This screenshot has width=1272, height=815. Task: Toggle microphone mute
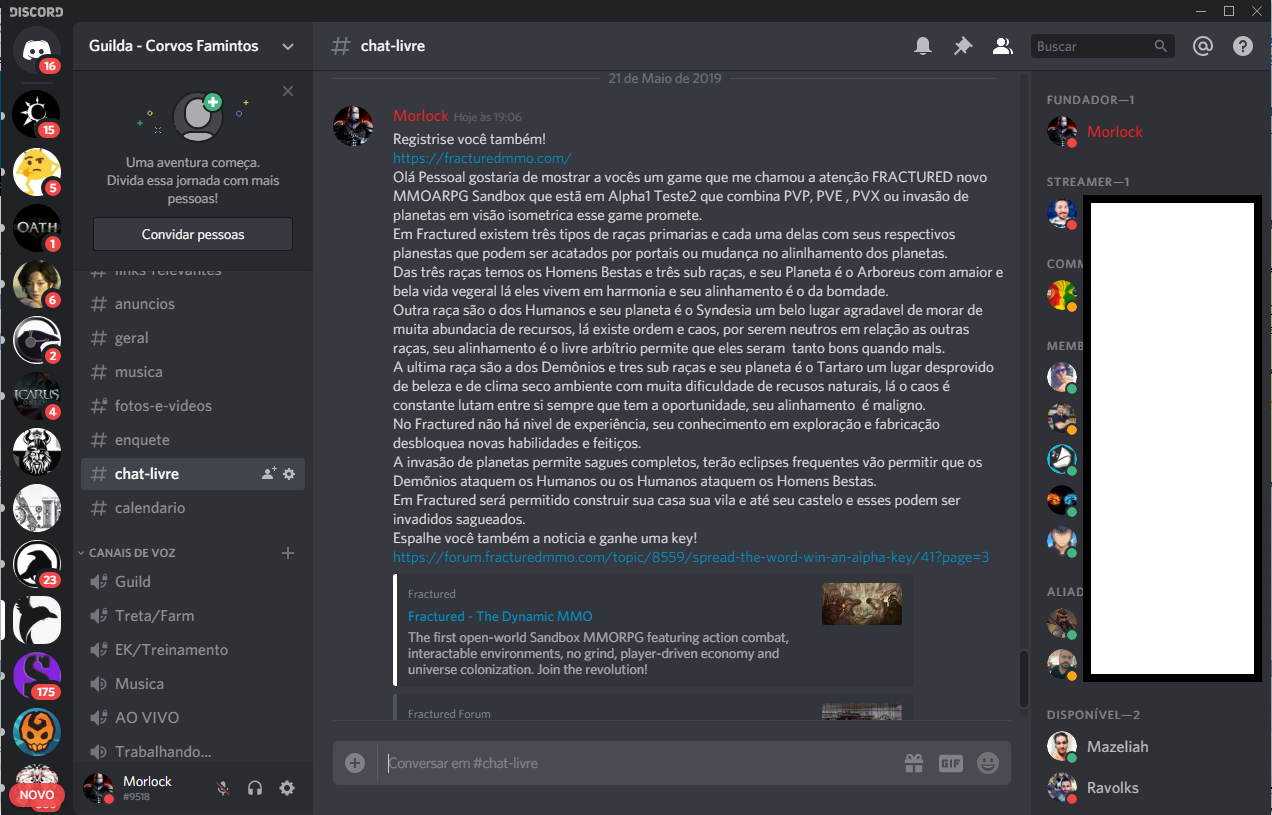[x=223, y=788]
